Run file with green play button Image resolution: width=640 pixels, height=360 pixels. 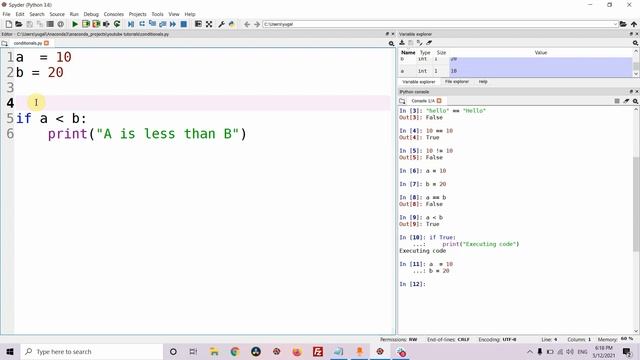point(75,24)
